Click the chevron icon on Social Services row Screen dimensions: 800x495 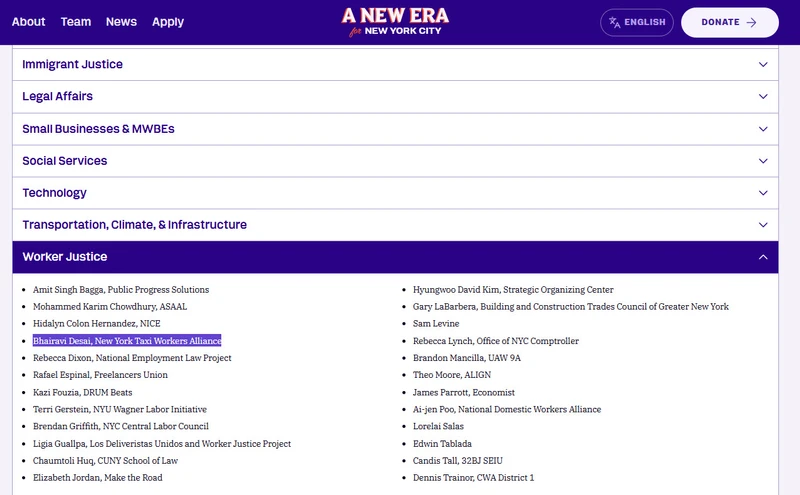(763, 161)
